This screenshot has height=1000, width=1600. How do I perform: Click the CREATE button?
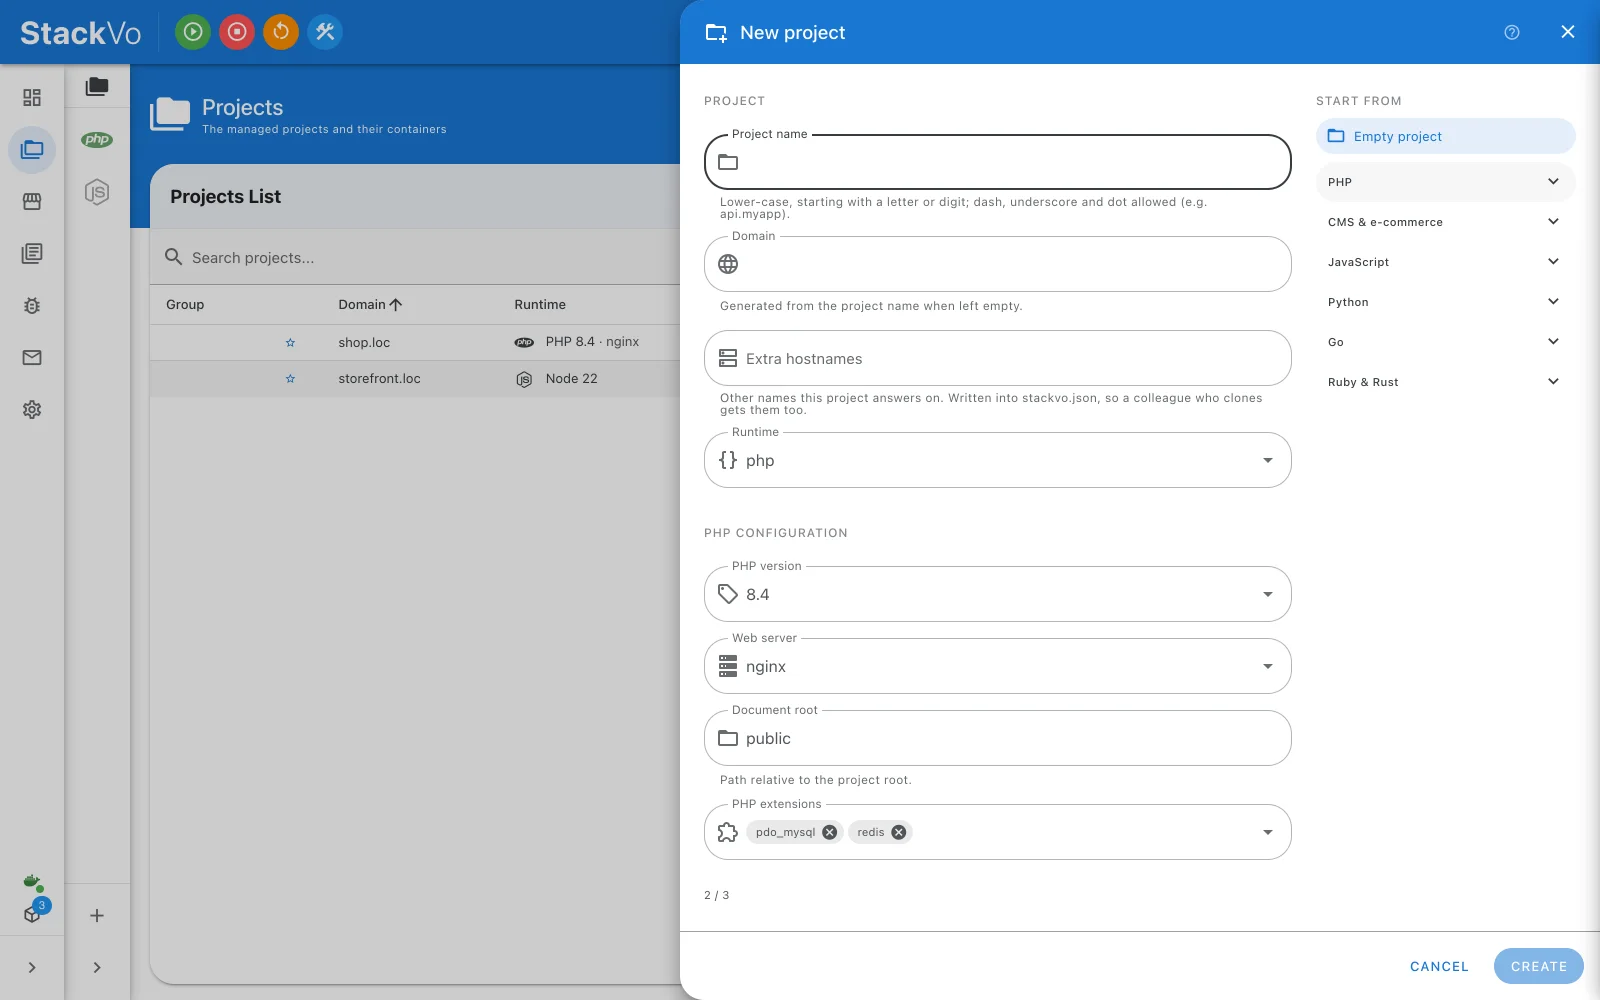click(1538, 966)
